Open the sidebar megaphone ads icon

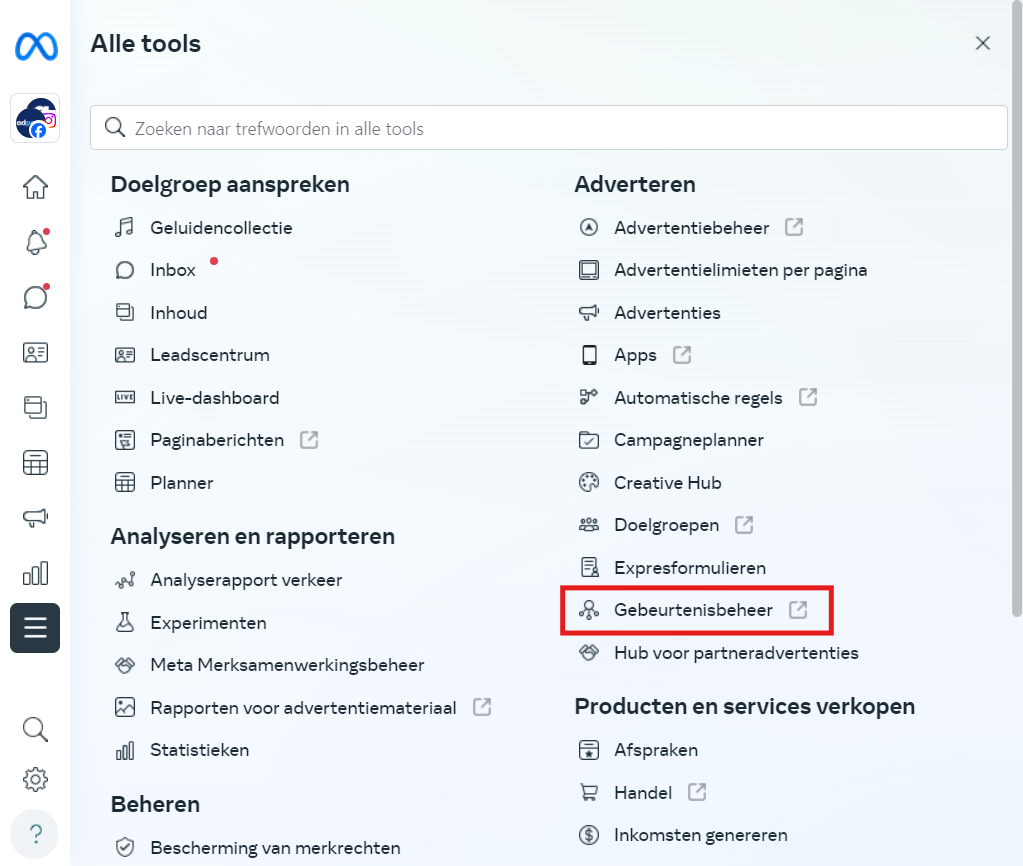tap(35, 518)
